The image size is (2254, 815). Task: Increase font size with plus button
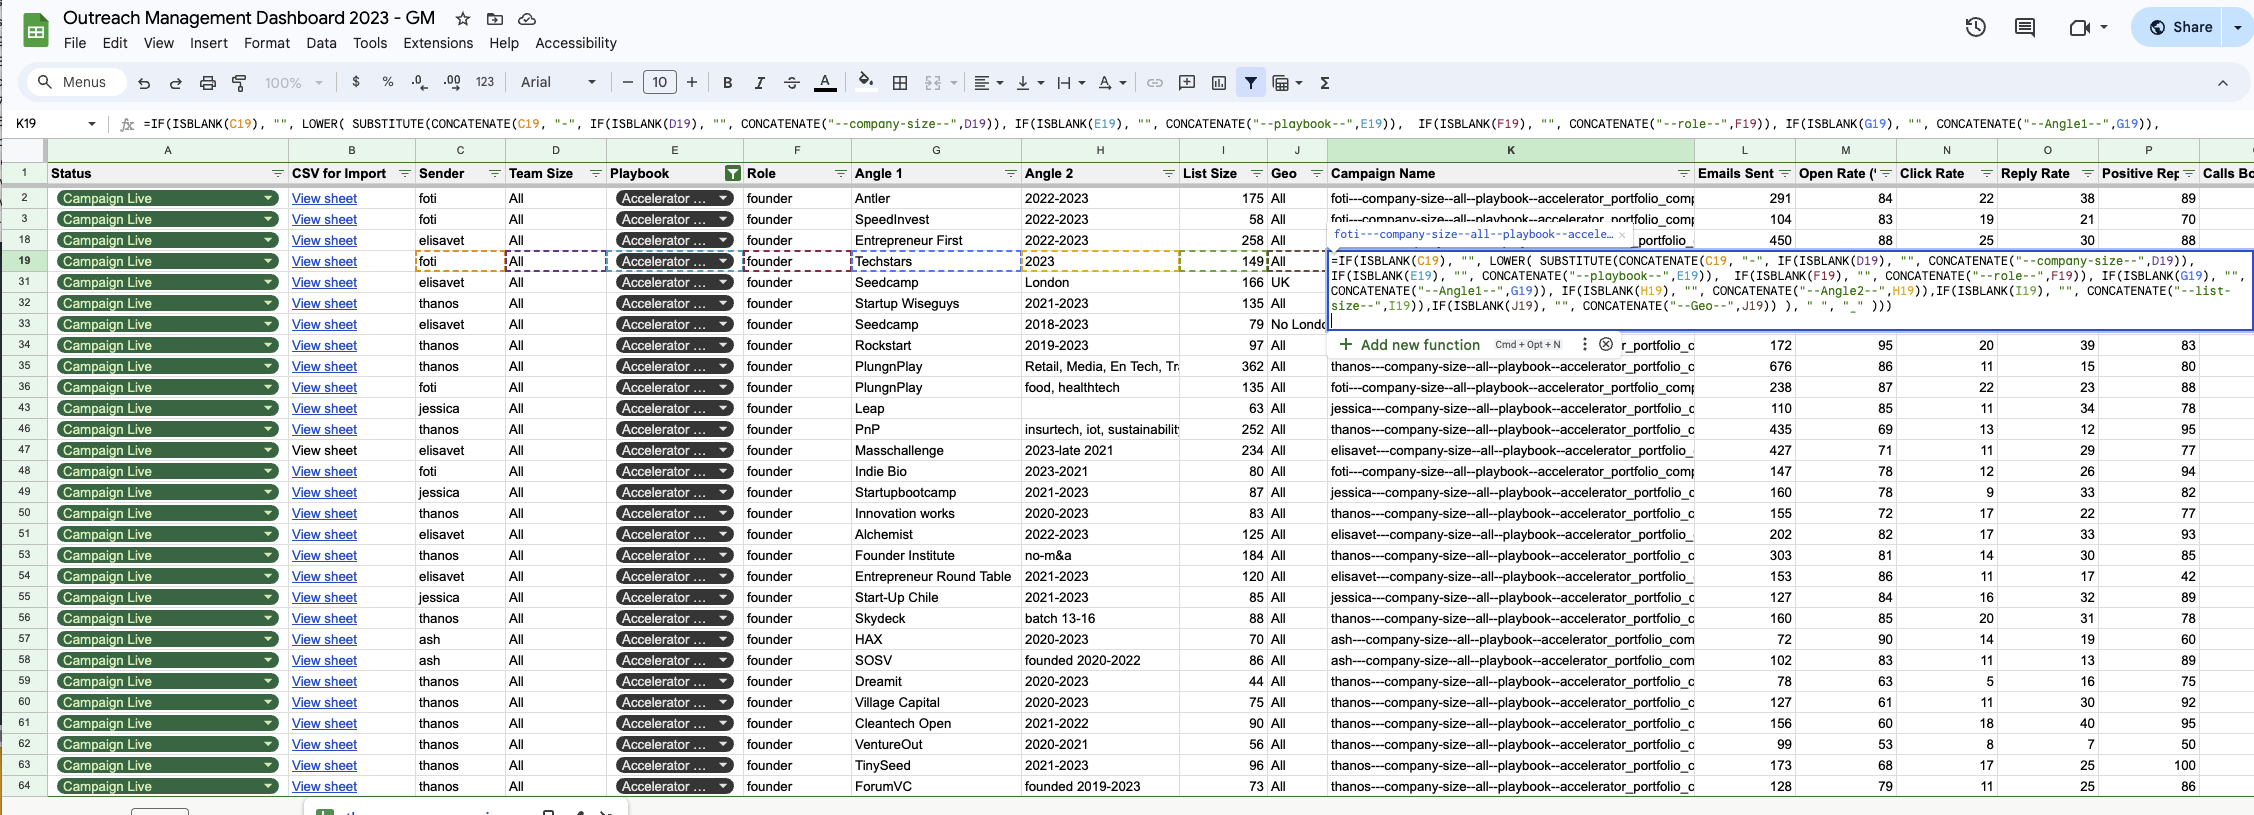click(x=692, y=82)
